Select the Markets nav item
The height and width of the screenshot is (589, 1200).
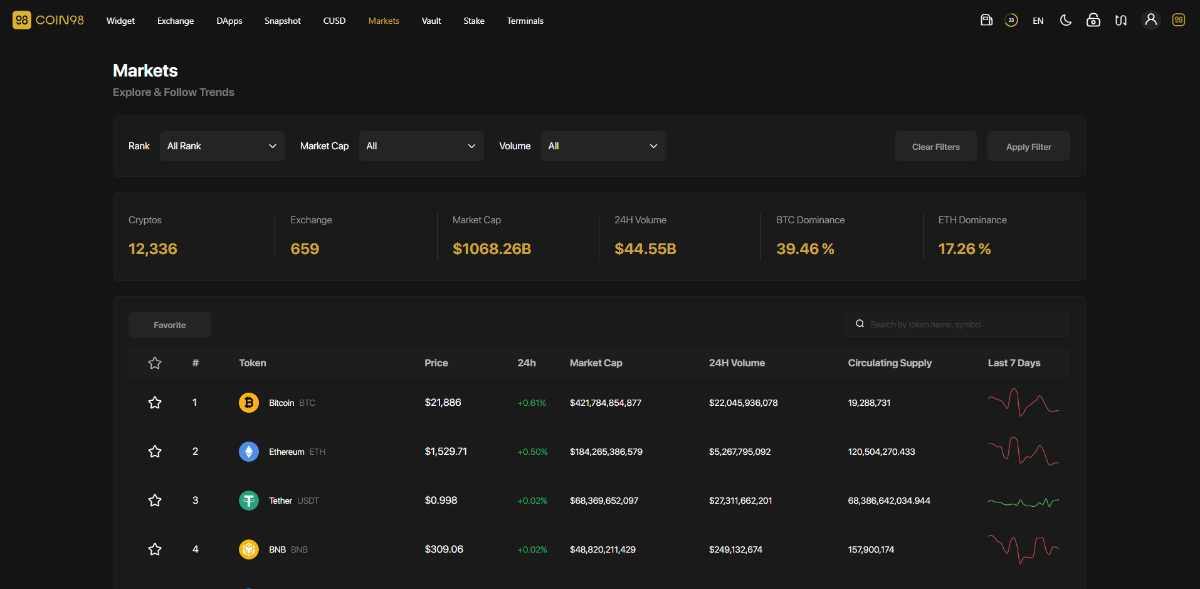(x=384, y=21)
